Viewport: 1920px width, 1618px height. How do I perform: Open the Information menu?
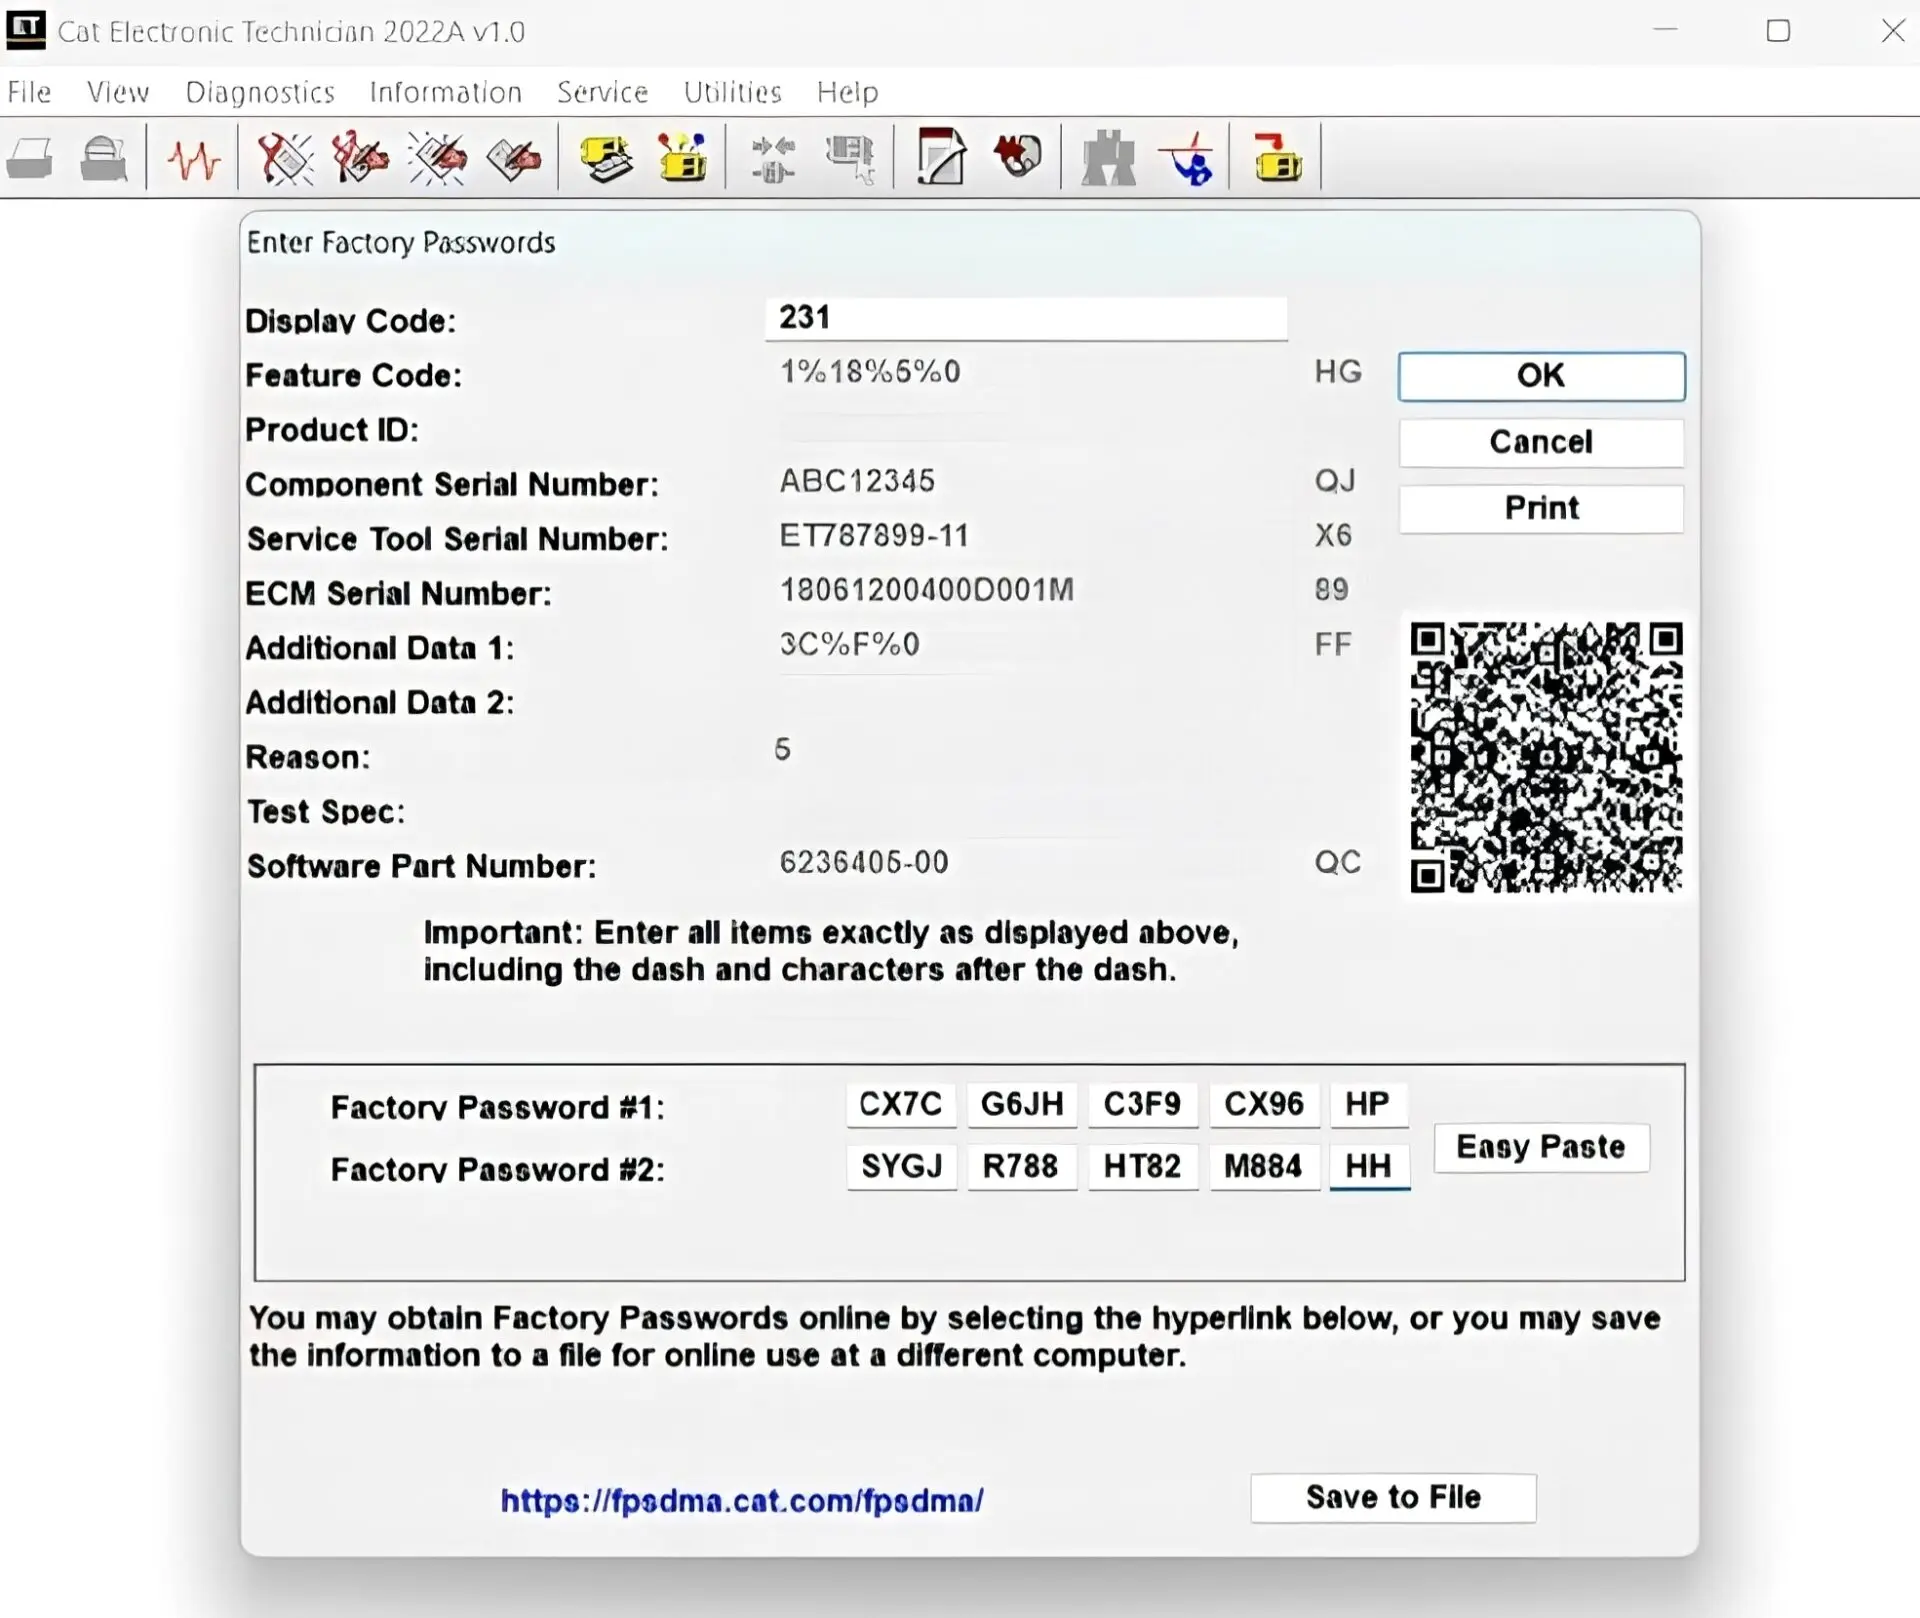[x=446, y=92]
